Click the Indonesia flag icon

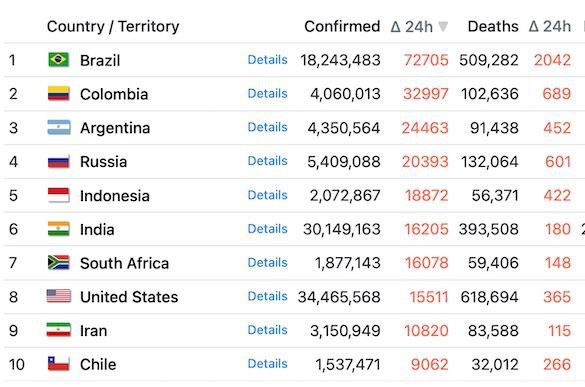(59, 195)
